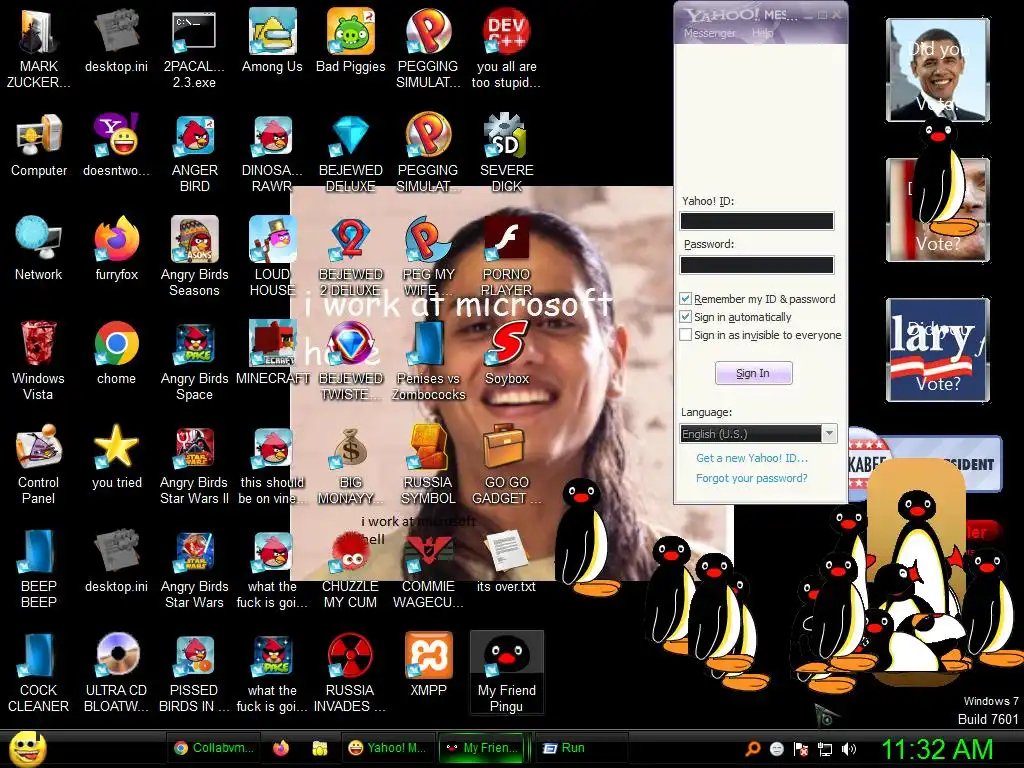The image size is (1024, 768).
Task: Open the Soybox desktop icon
Action: [x=506, y=353]
